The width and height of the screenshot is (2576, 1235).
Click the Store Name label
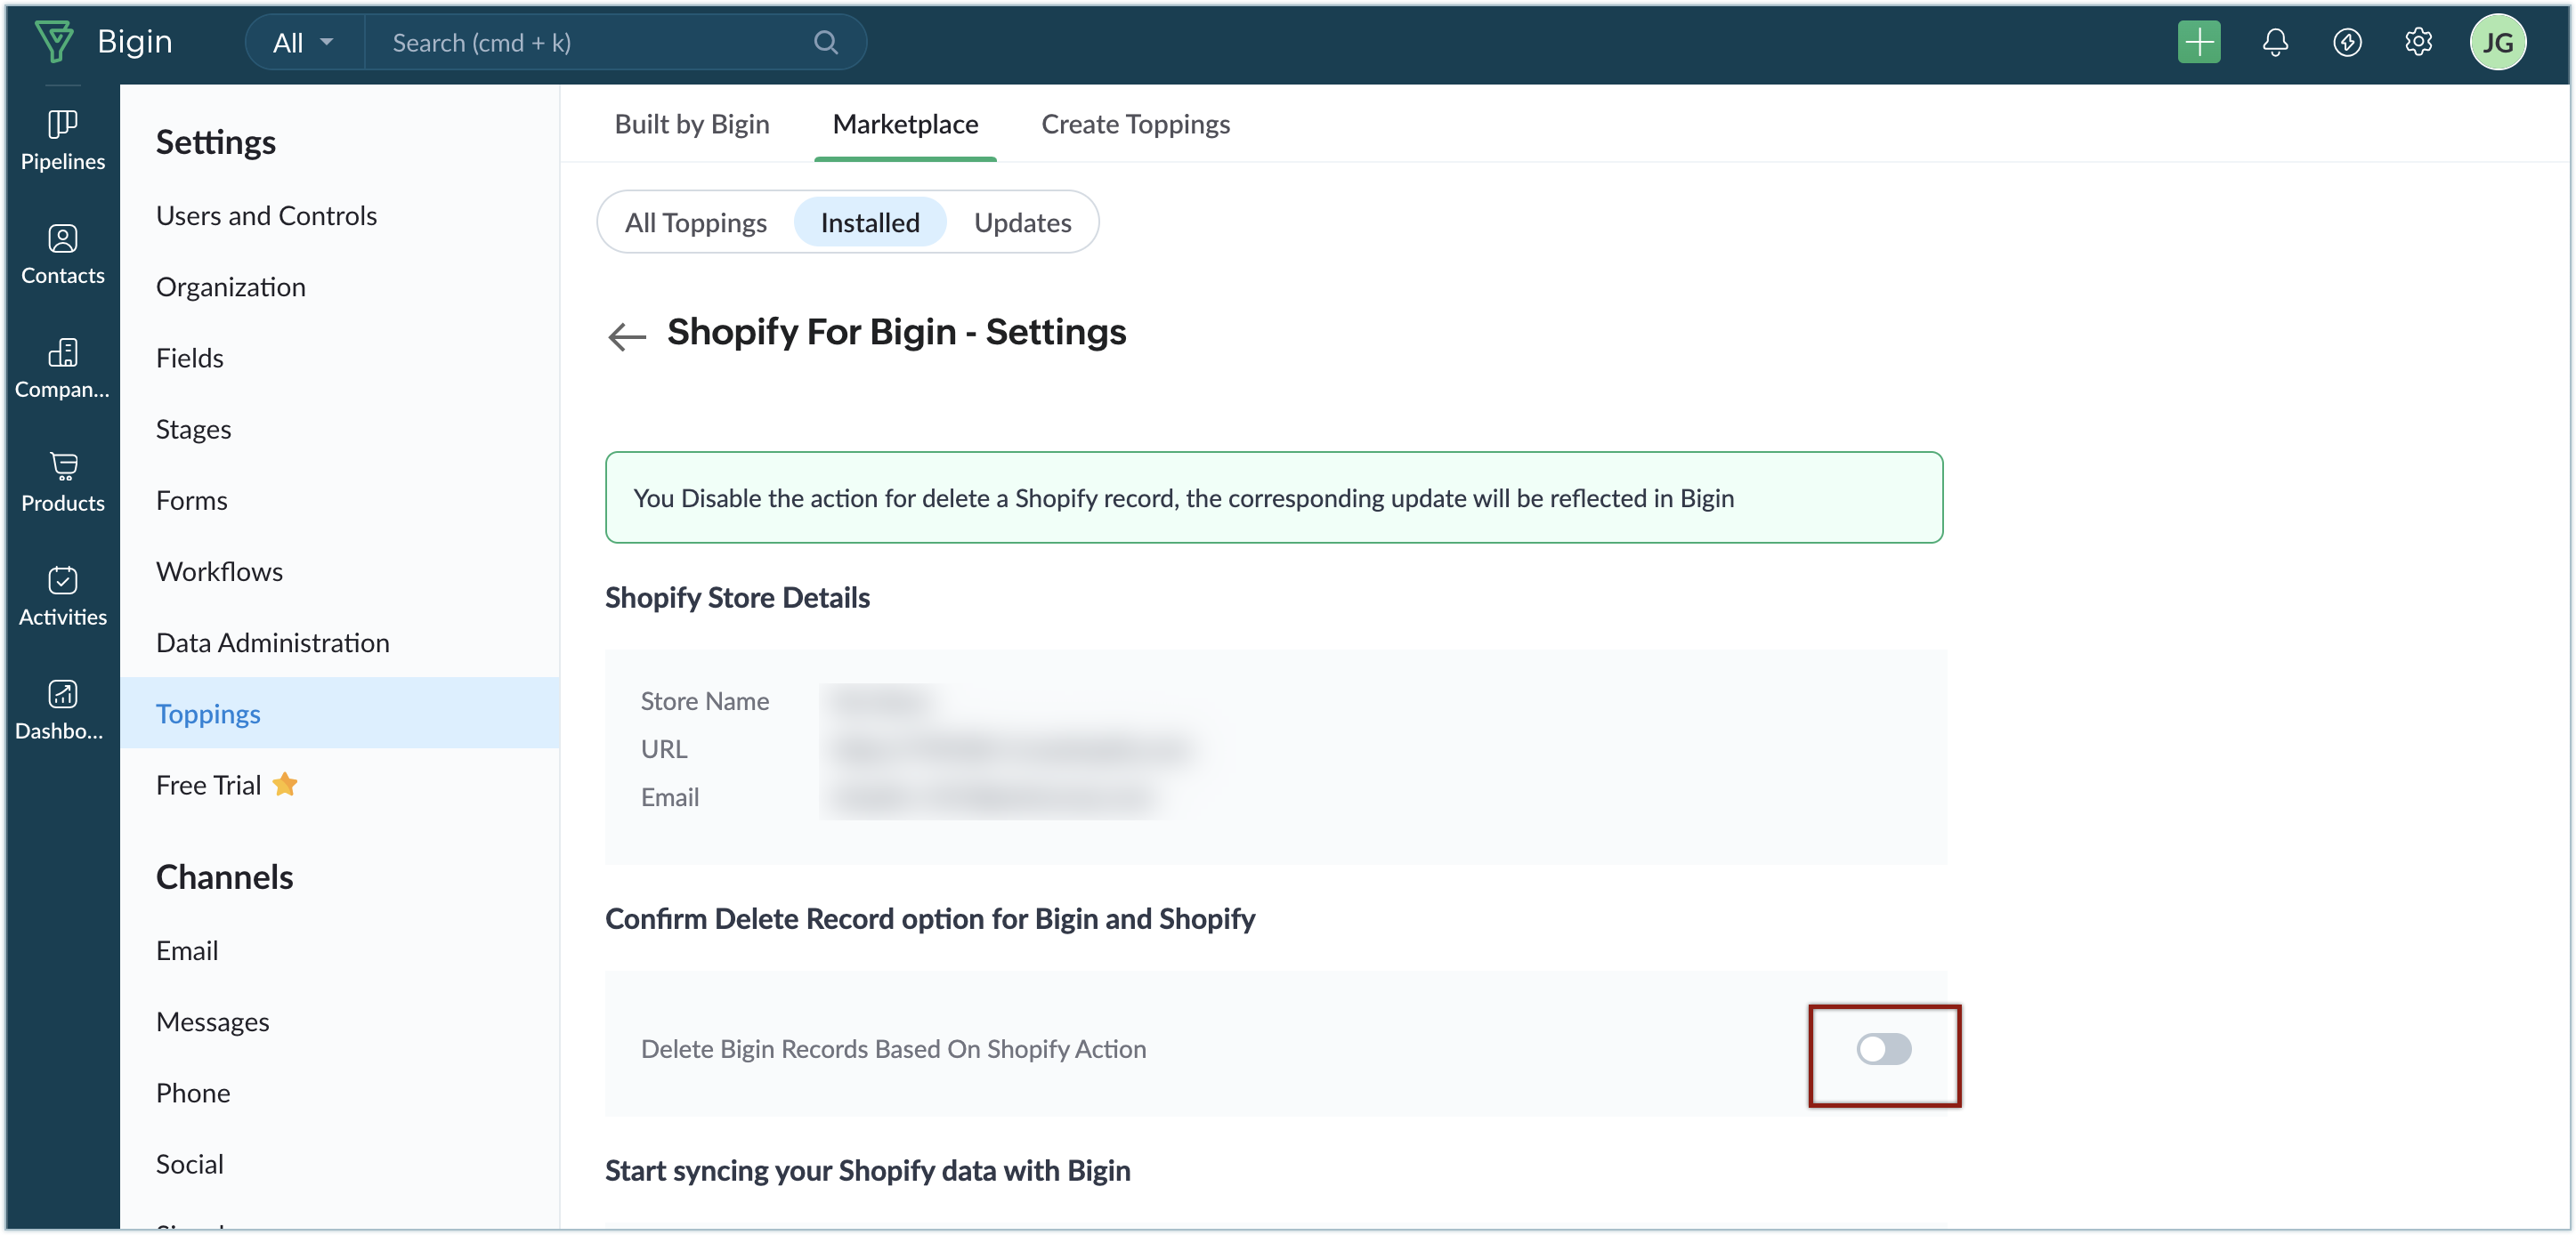pos(704,701)
